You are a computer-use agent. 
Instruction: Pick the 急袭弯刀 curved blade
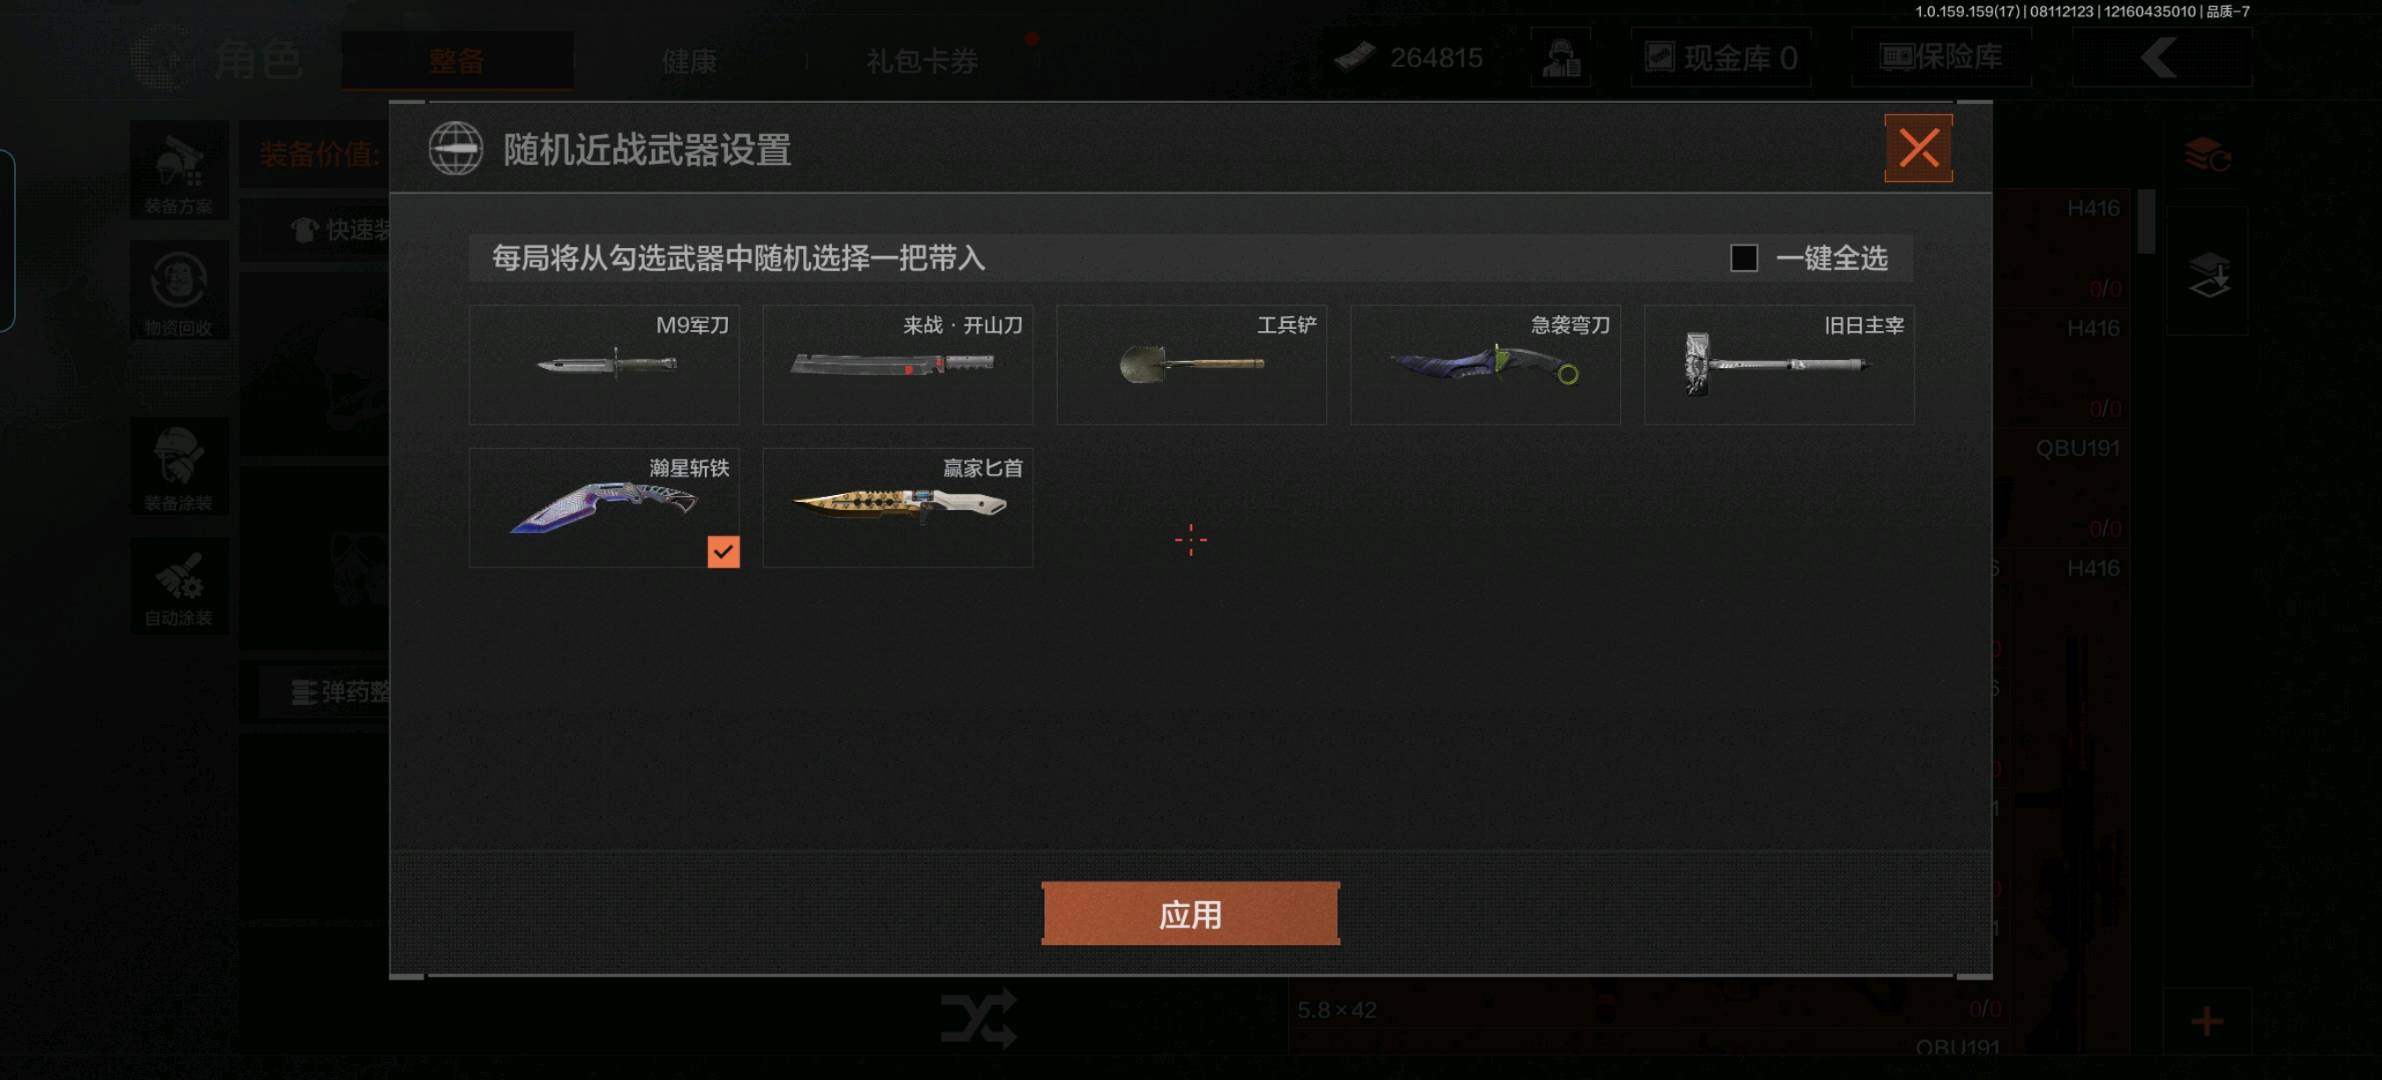pyautogui.click(x=1485, y=365)
